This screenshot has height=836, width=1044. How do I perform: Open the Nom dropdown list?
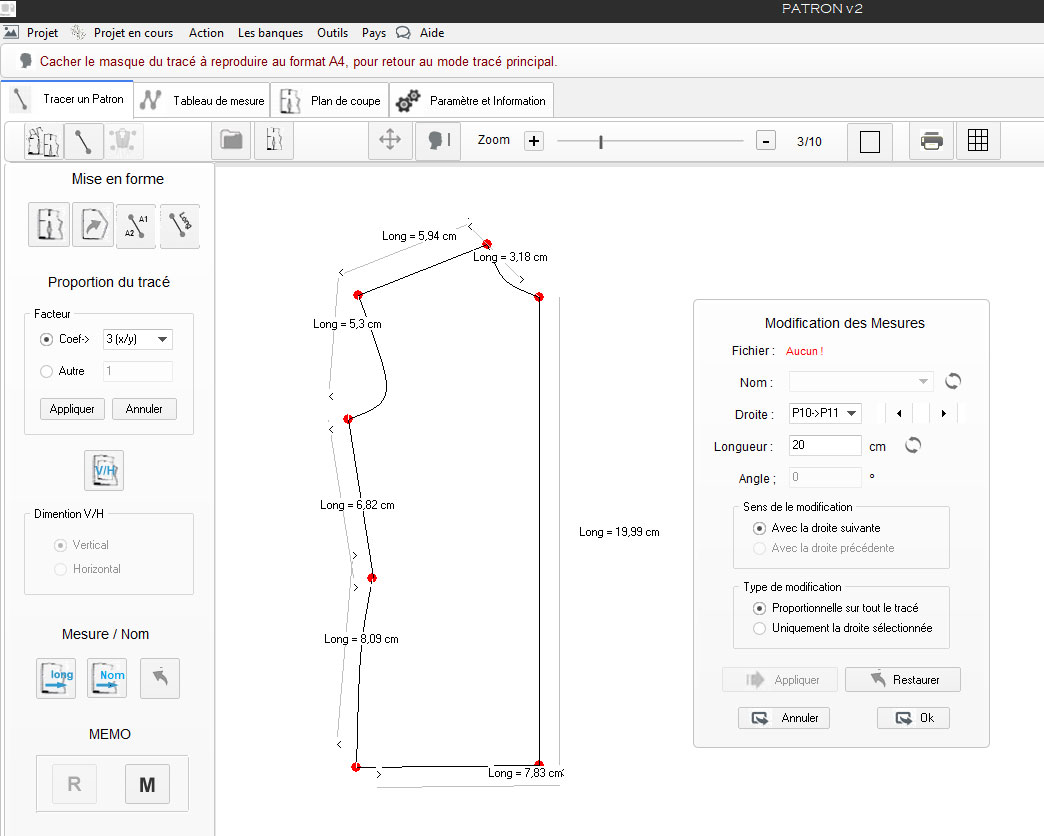point(861,382)
